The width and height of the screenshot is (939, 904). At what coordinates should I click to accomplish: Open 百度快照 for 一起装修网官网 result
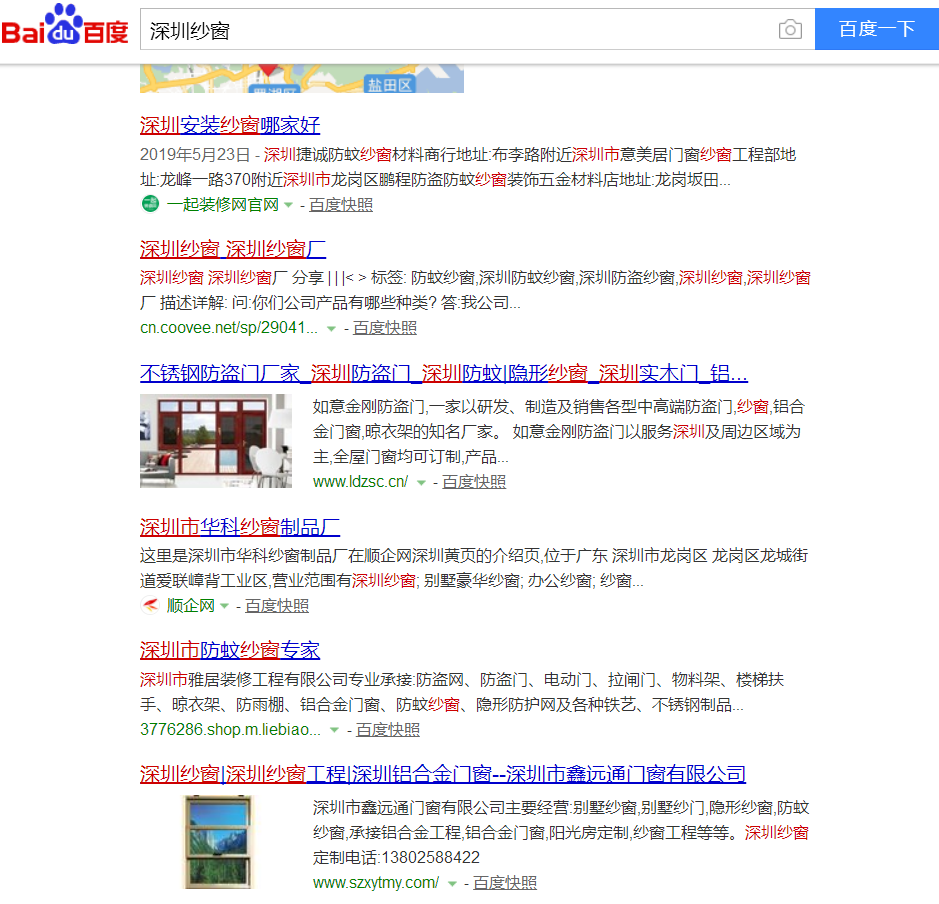(x=341, y=205)
